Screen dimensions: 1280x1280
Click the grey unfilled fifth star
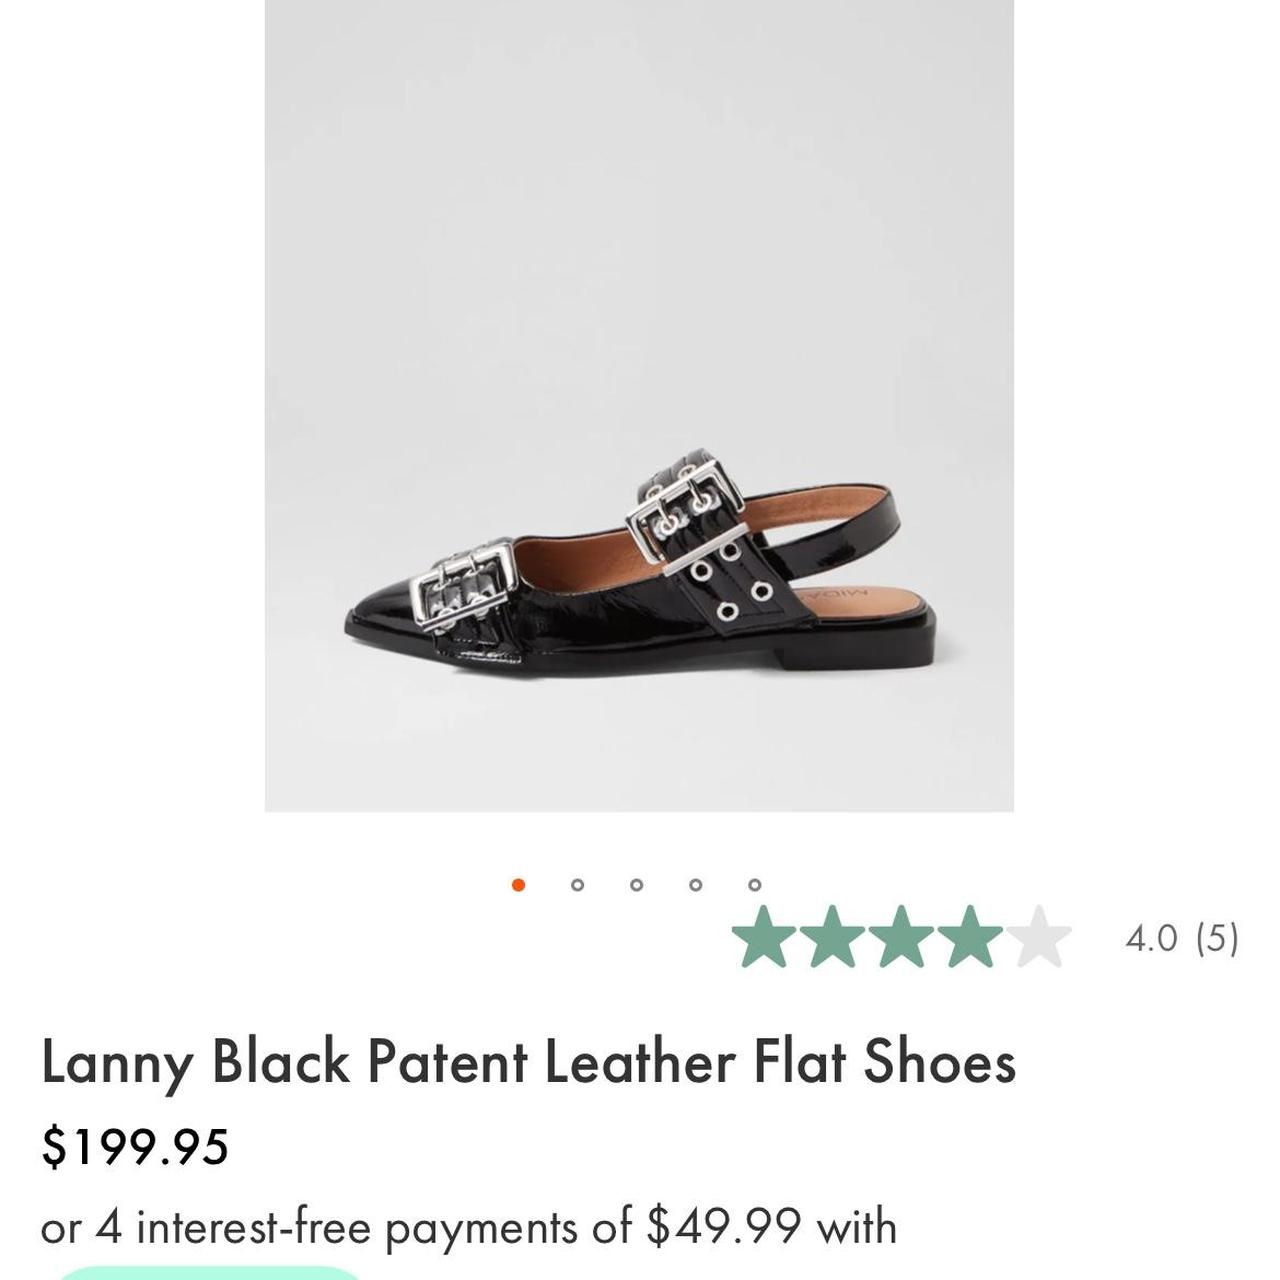1038,937
